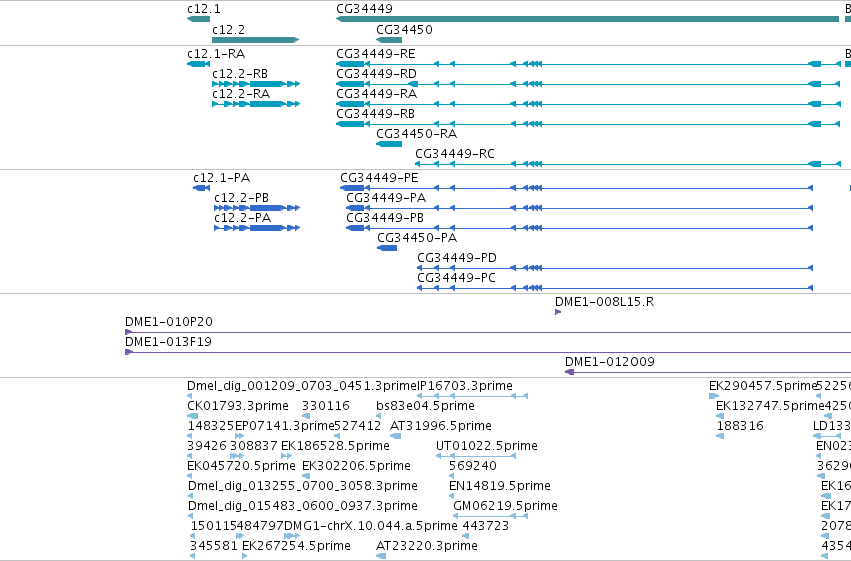Select protein CG34449-PD

click(615, 268)
